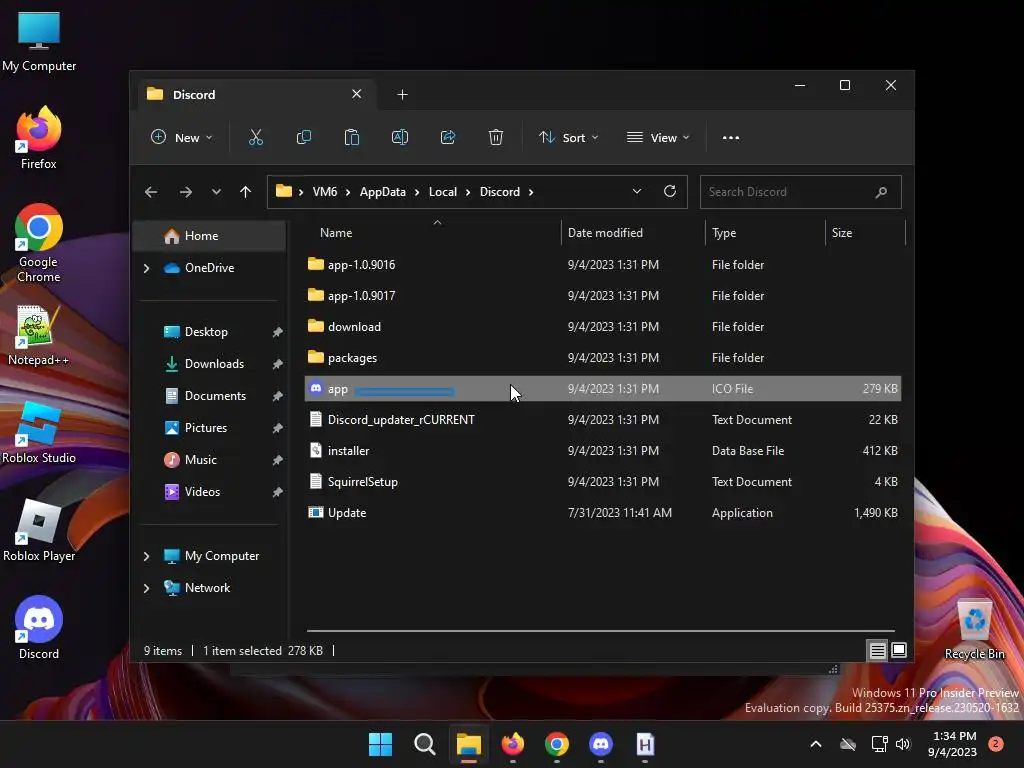Click Chrome icon in the taskbar
Viewport: 1024px width, 768px height.
[x=556, y=744]
